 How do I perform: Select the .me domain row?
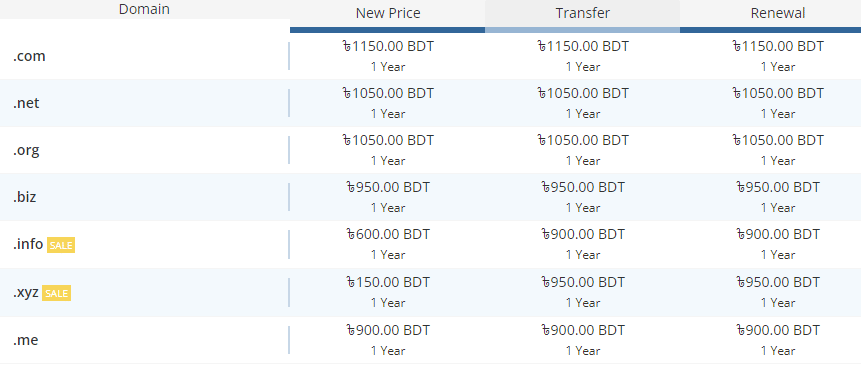[x=430, y=339]
